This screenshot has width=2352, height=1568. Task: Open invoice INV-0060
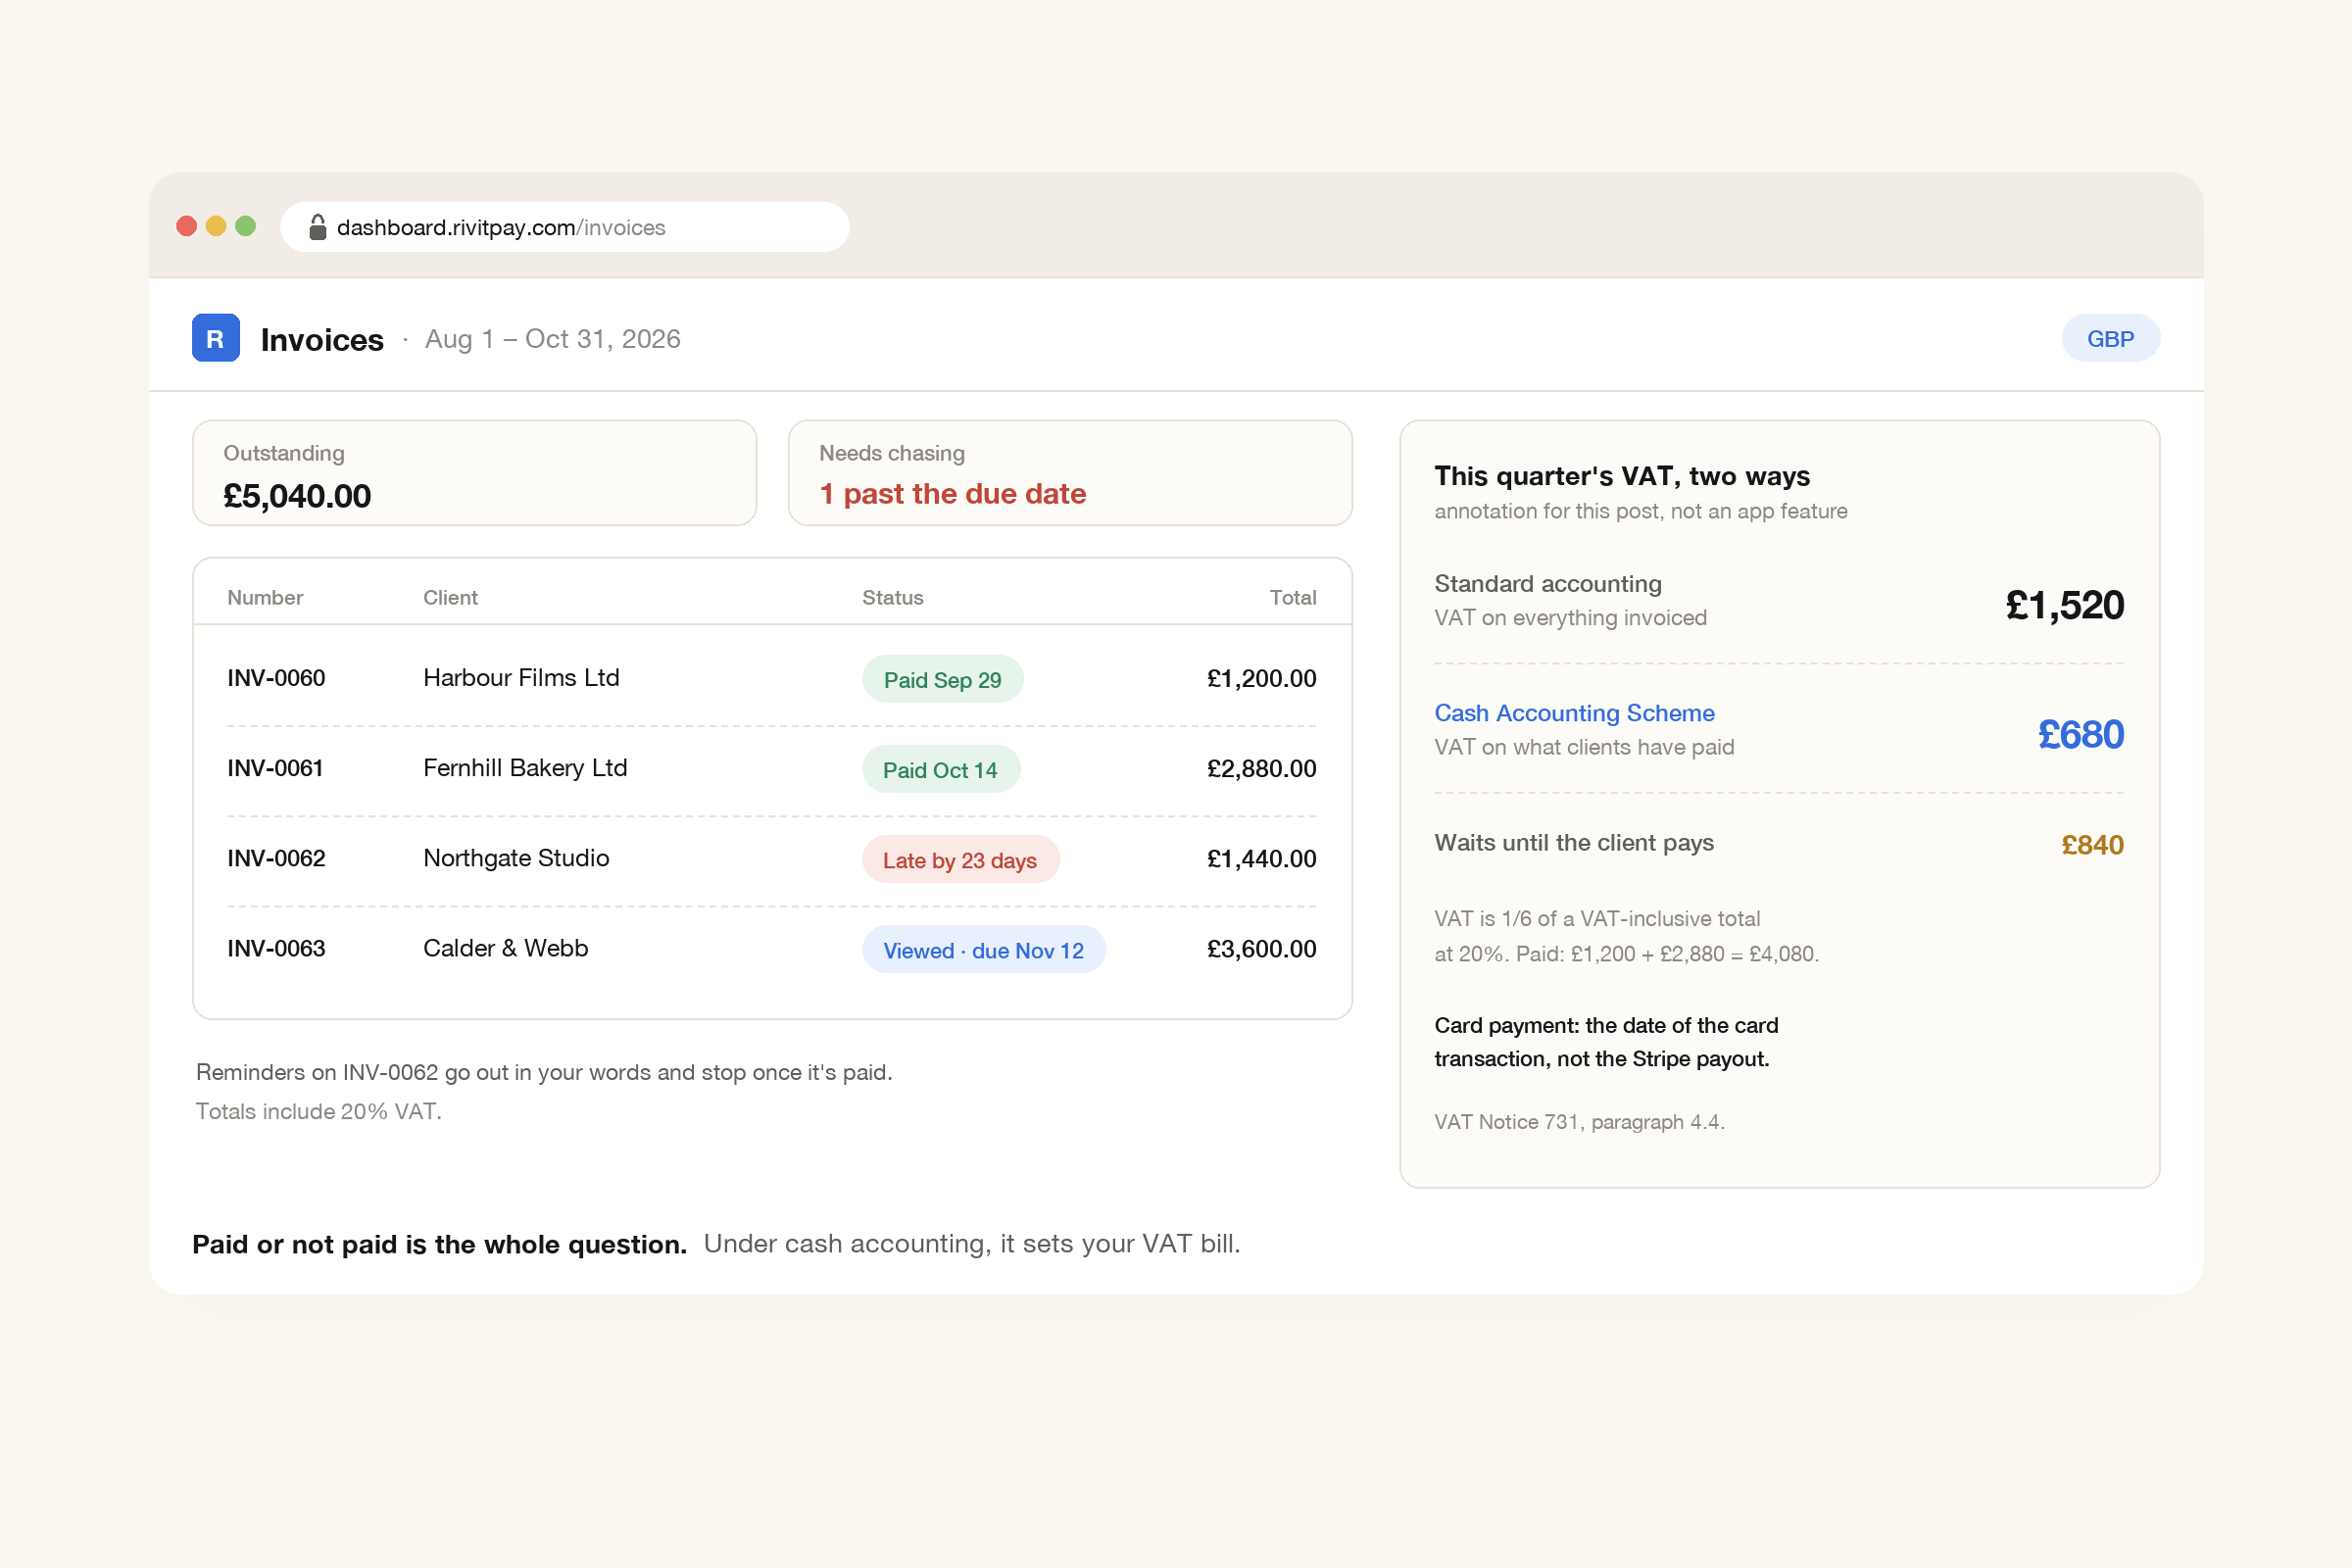coord(276,678)
